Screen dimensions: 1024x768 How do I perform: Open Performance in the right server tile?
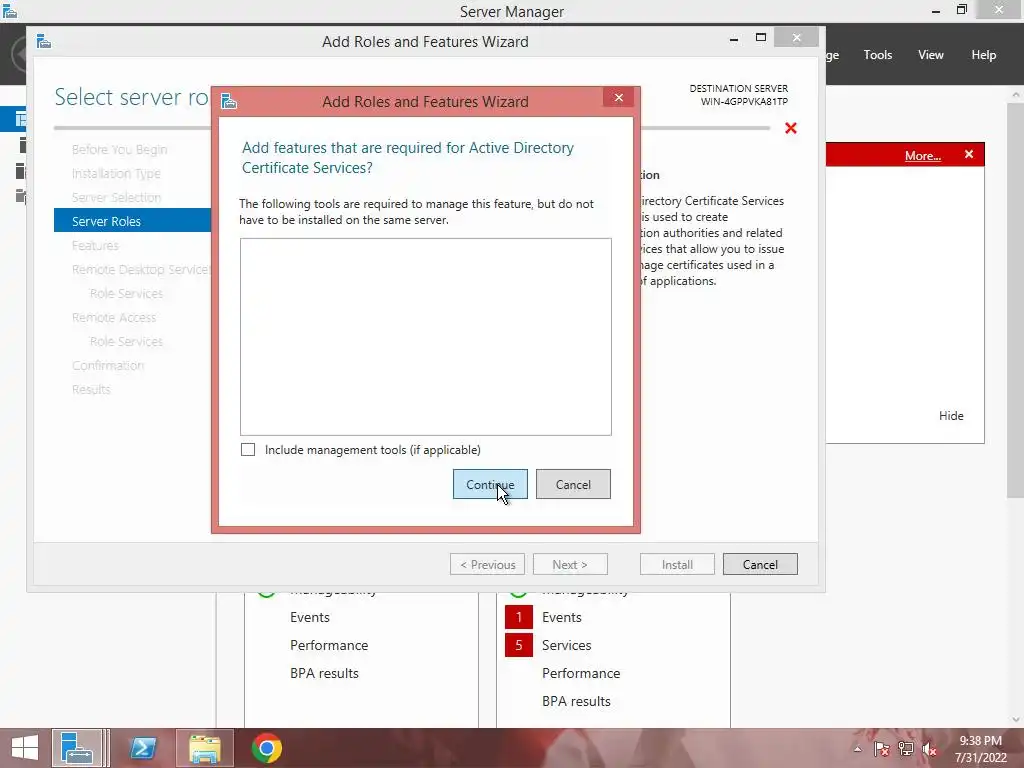pyautogui.click(x=581, y=673)
